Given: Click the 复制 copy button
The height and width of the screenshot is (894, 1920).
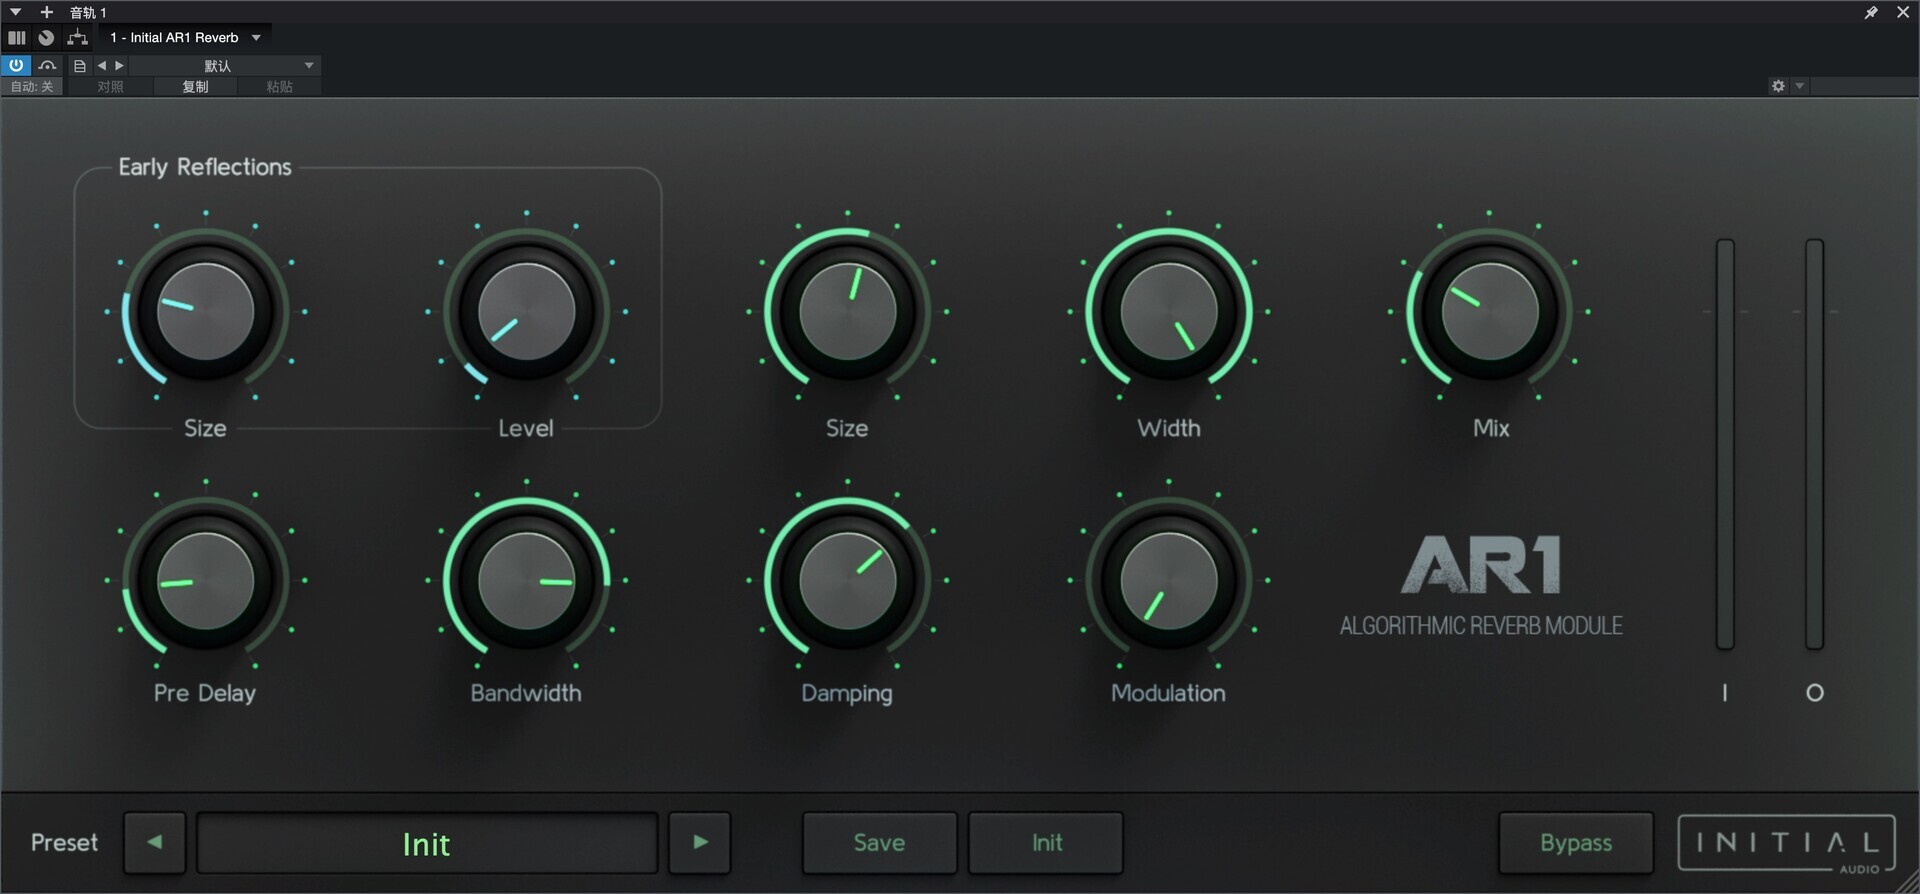Looking at the screenshot, I should point(195,87).
